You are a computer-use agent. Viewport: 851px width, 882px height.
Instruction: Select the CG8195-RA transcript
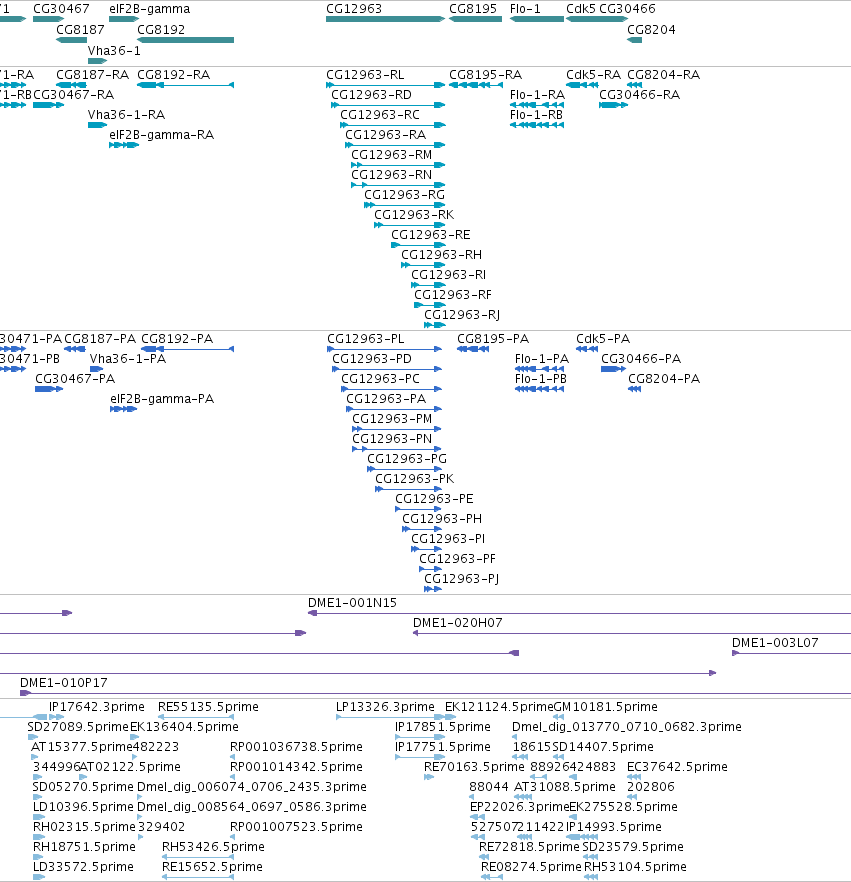click(x=476, y=85)
